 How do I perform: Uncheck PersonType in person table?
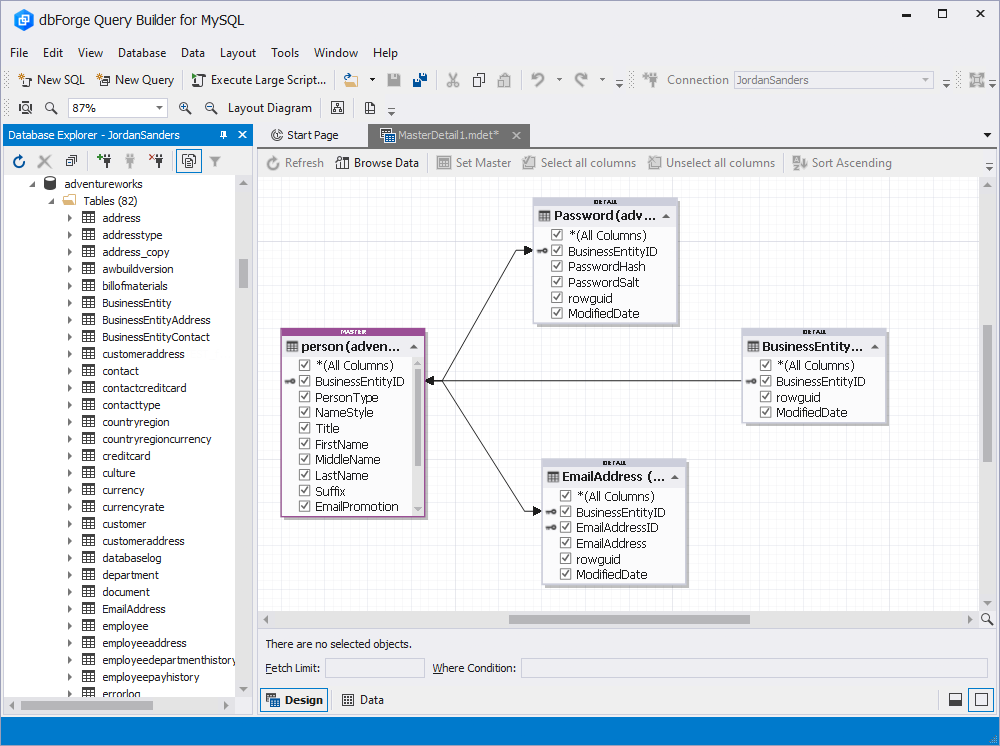(304, 397)
